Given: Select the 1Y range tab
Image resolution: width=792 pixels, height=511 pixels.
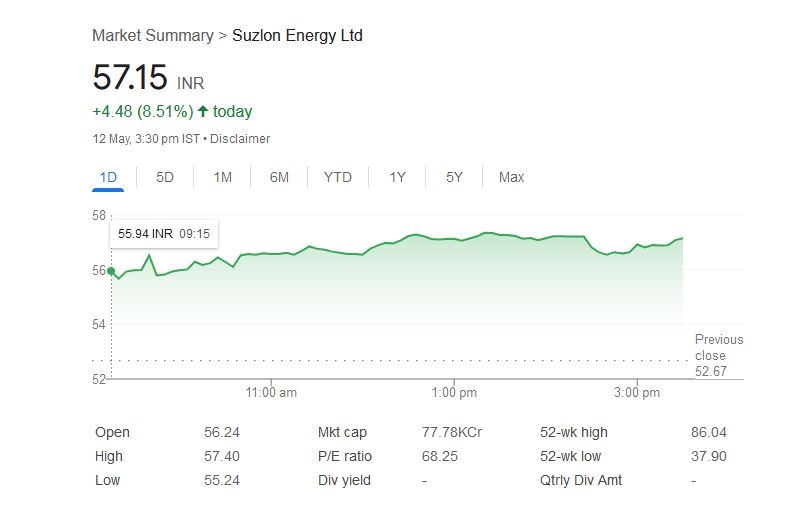Looking at the screenshot, I should click(x=398, y=178).
